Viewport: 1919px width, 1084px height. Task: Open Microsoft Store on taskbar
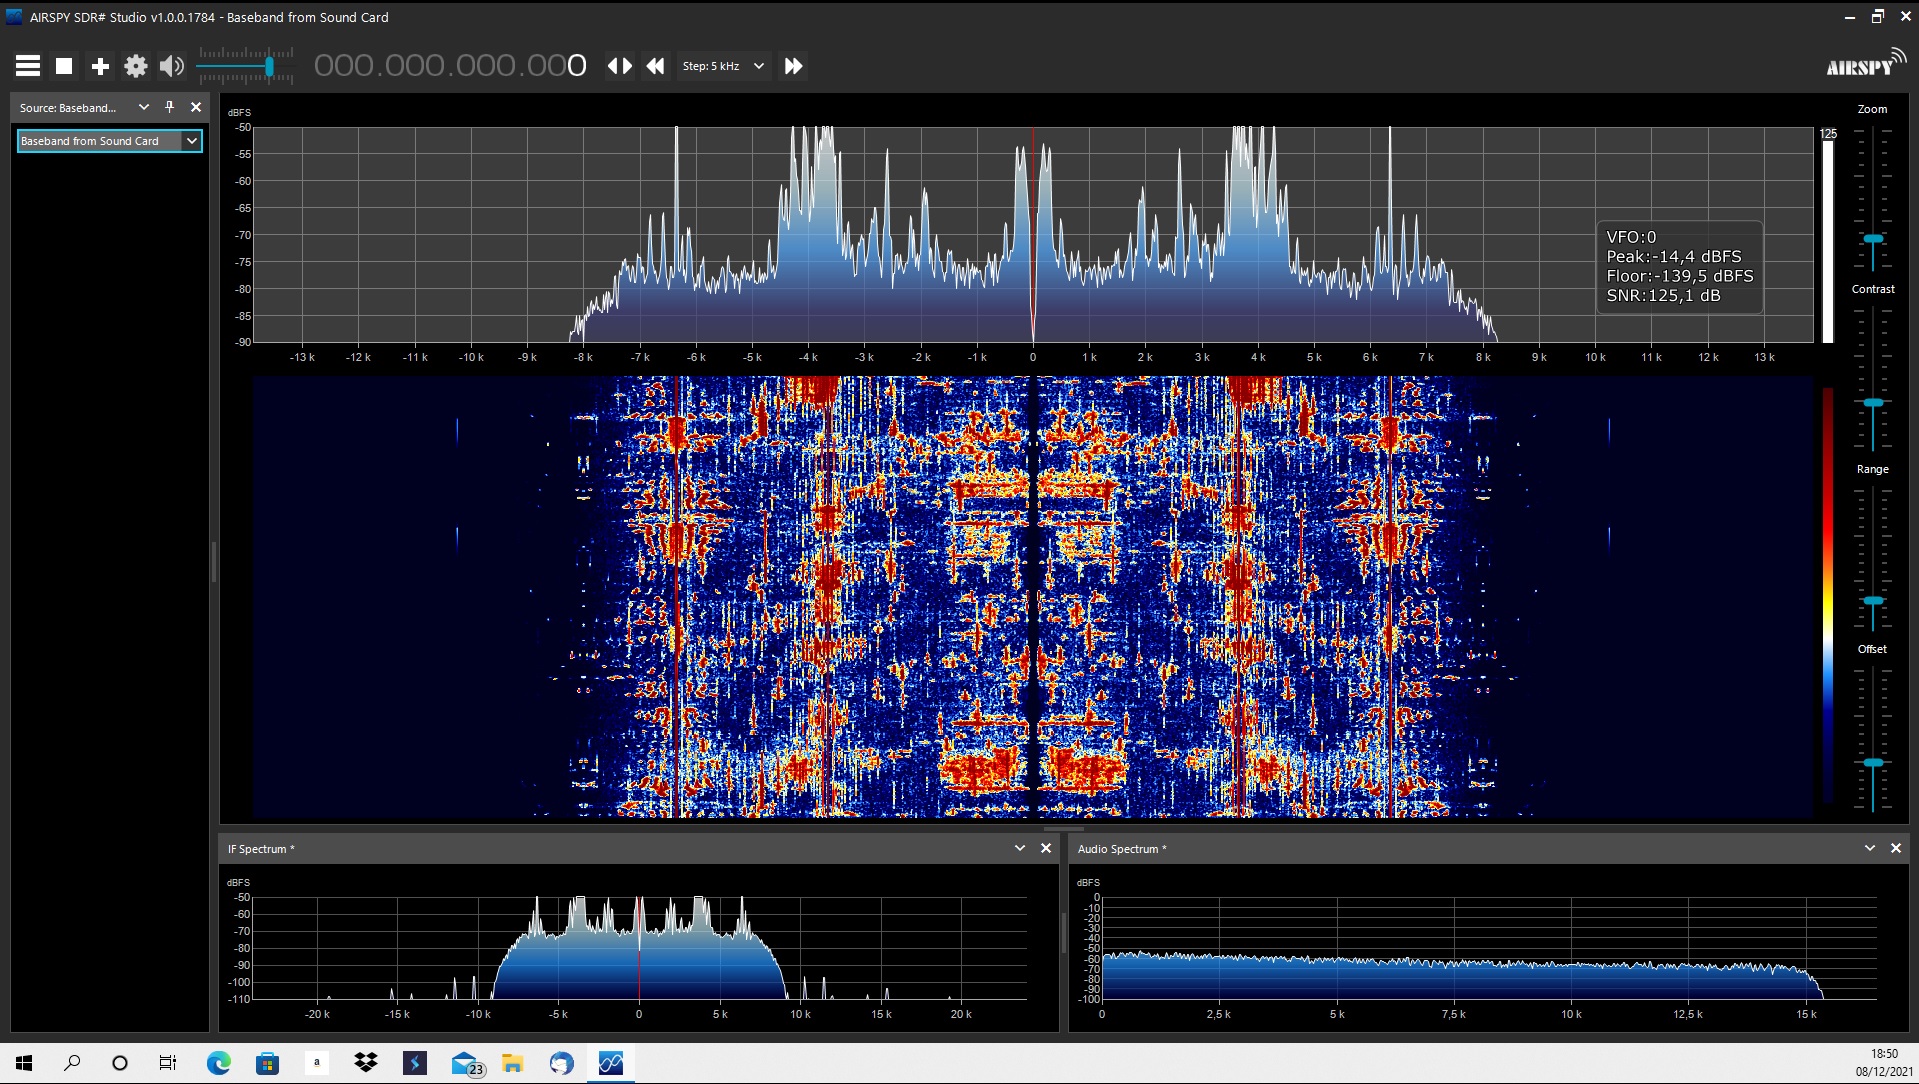(267, 1063)
